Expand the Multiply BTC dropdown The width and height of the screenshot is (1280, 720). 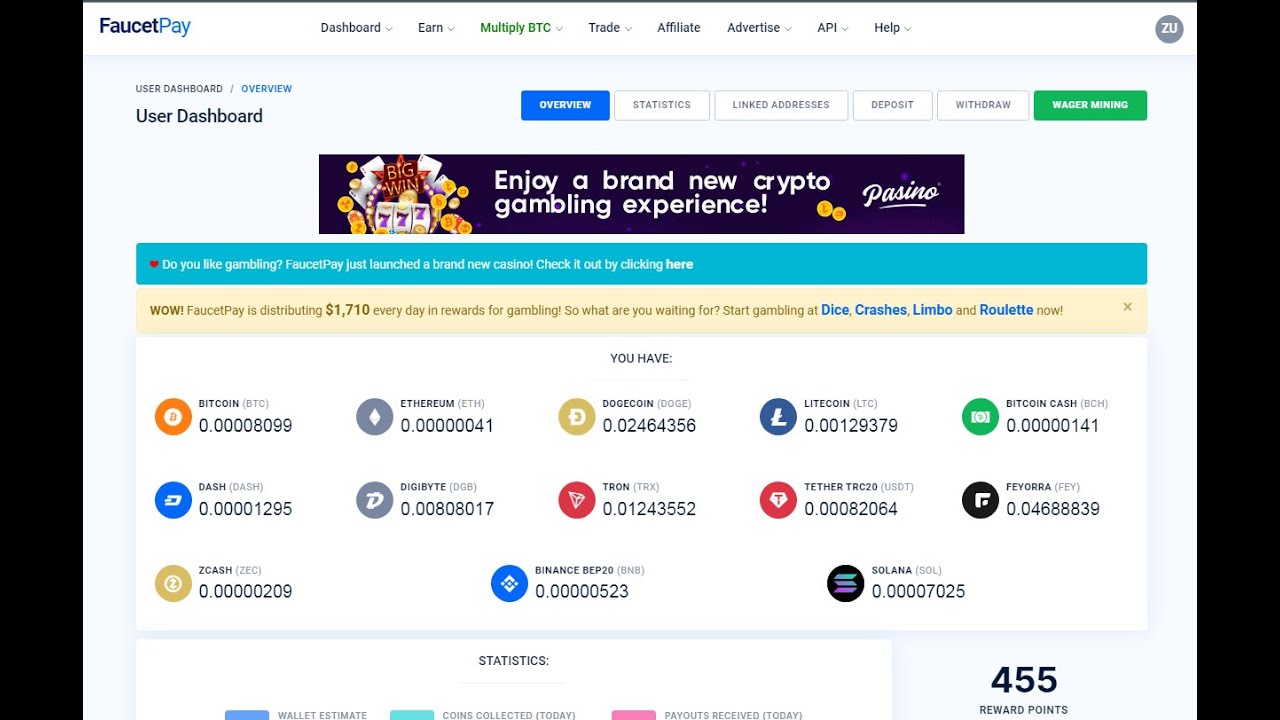pos(521,28)
